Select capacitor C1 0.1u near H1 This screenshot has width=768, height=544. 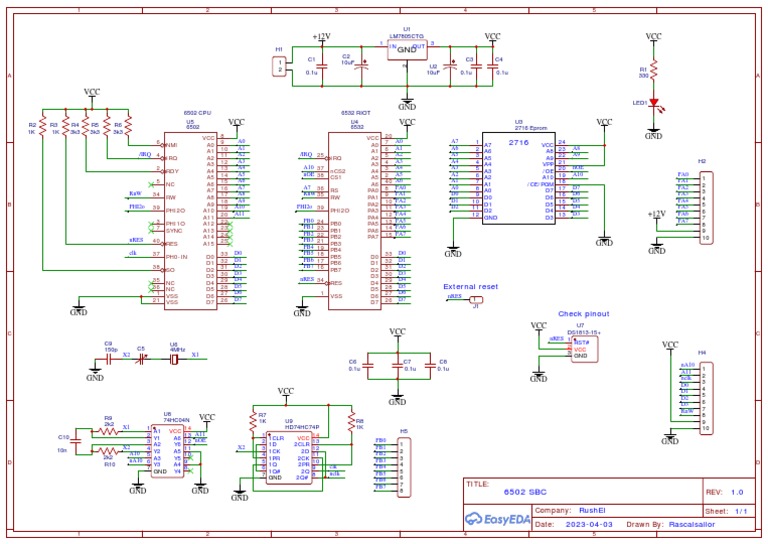pyautogui.click(x=322, y=67)
